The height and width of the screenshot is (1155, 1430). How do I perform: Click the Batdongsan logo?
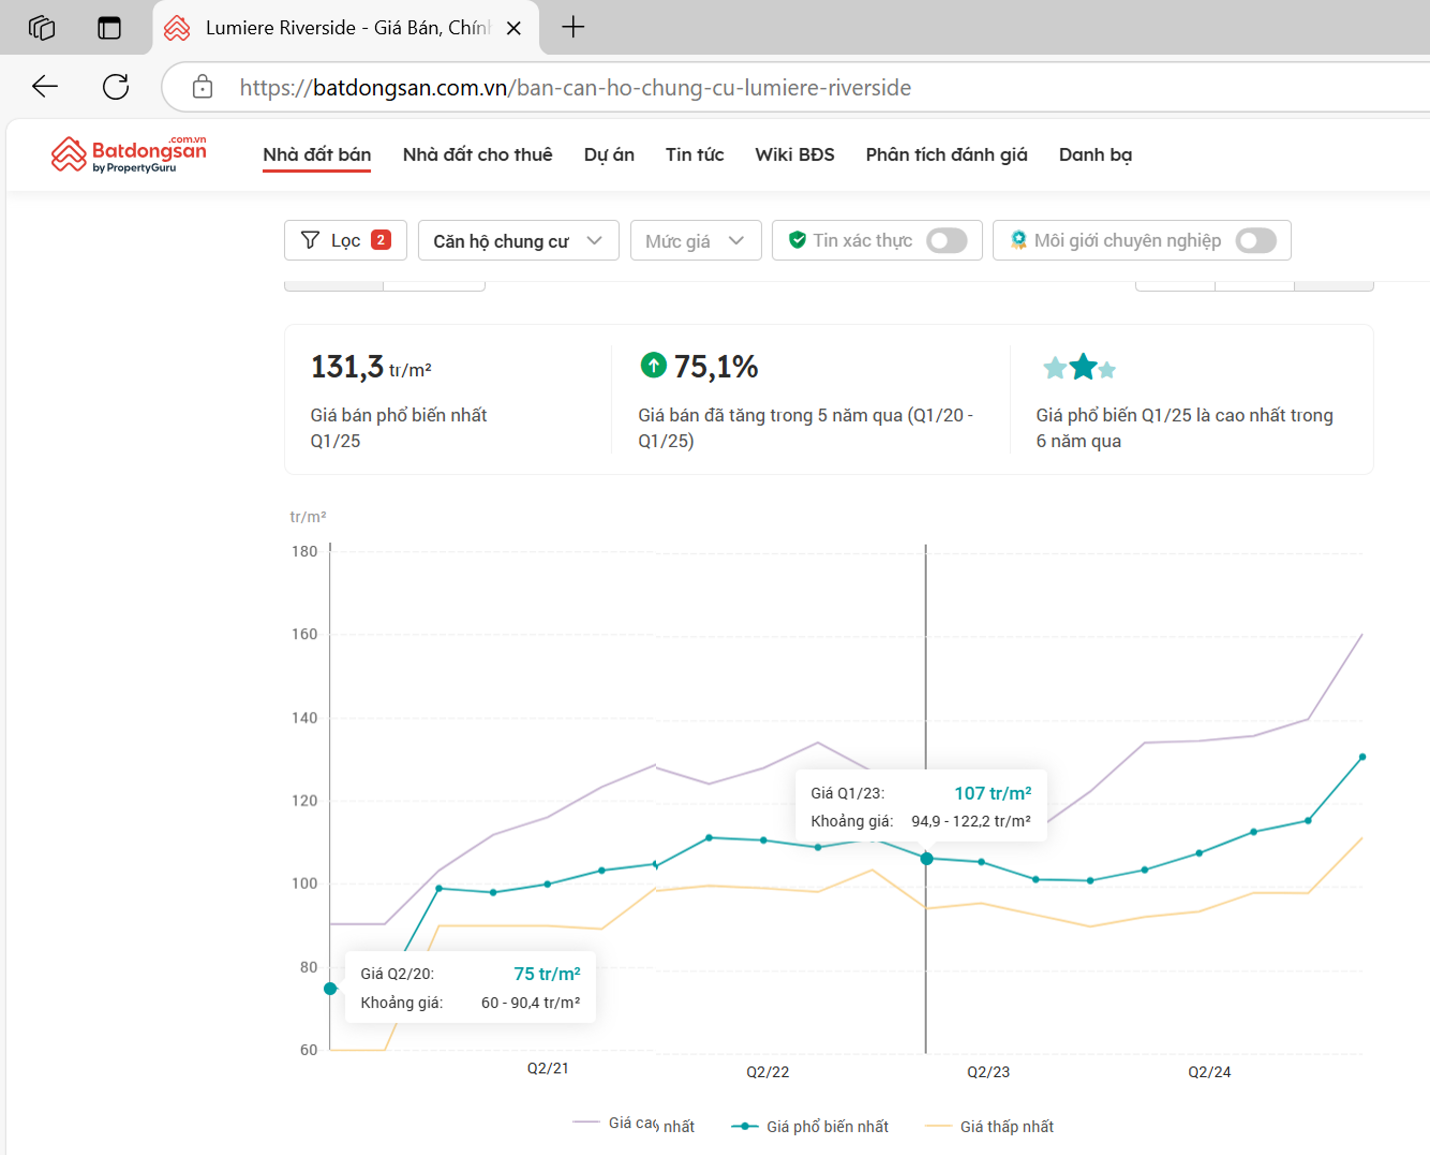[x=128, y=155]
